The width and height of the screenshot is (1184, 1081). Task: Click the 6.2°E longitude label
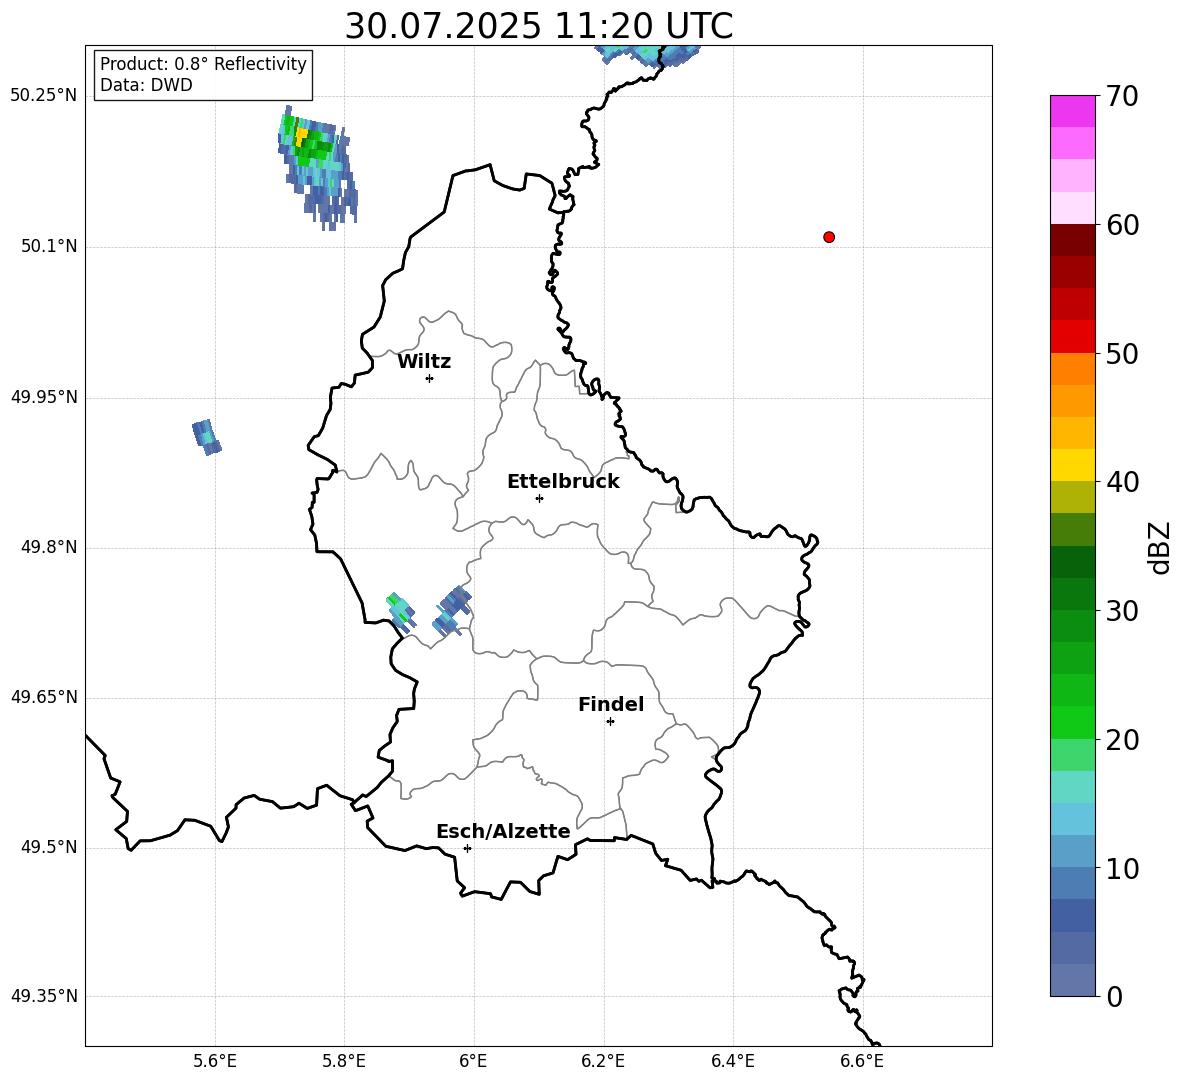coord(603,1061)
